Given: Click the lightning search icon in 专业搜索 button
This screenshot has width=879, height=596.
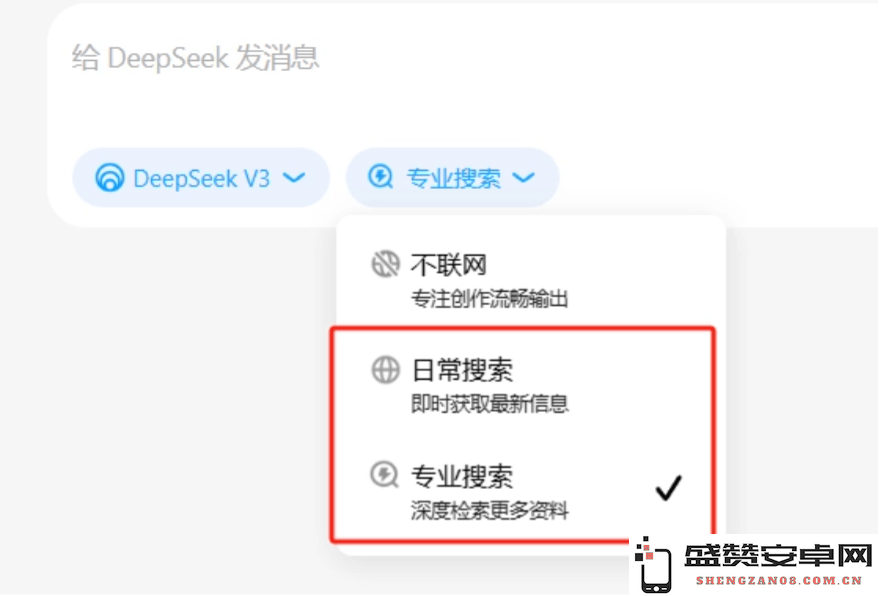Looking at the screenshot, I should tap(381, 177).
